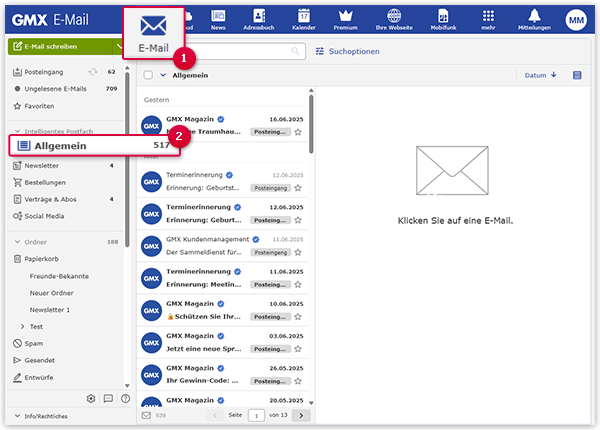Star the 'Schützen Sie Ihr...' email
Viewport: 600px width, 430px height.
(x=298, y=316)
